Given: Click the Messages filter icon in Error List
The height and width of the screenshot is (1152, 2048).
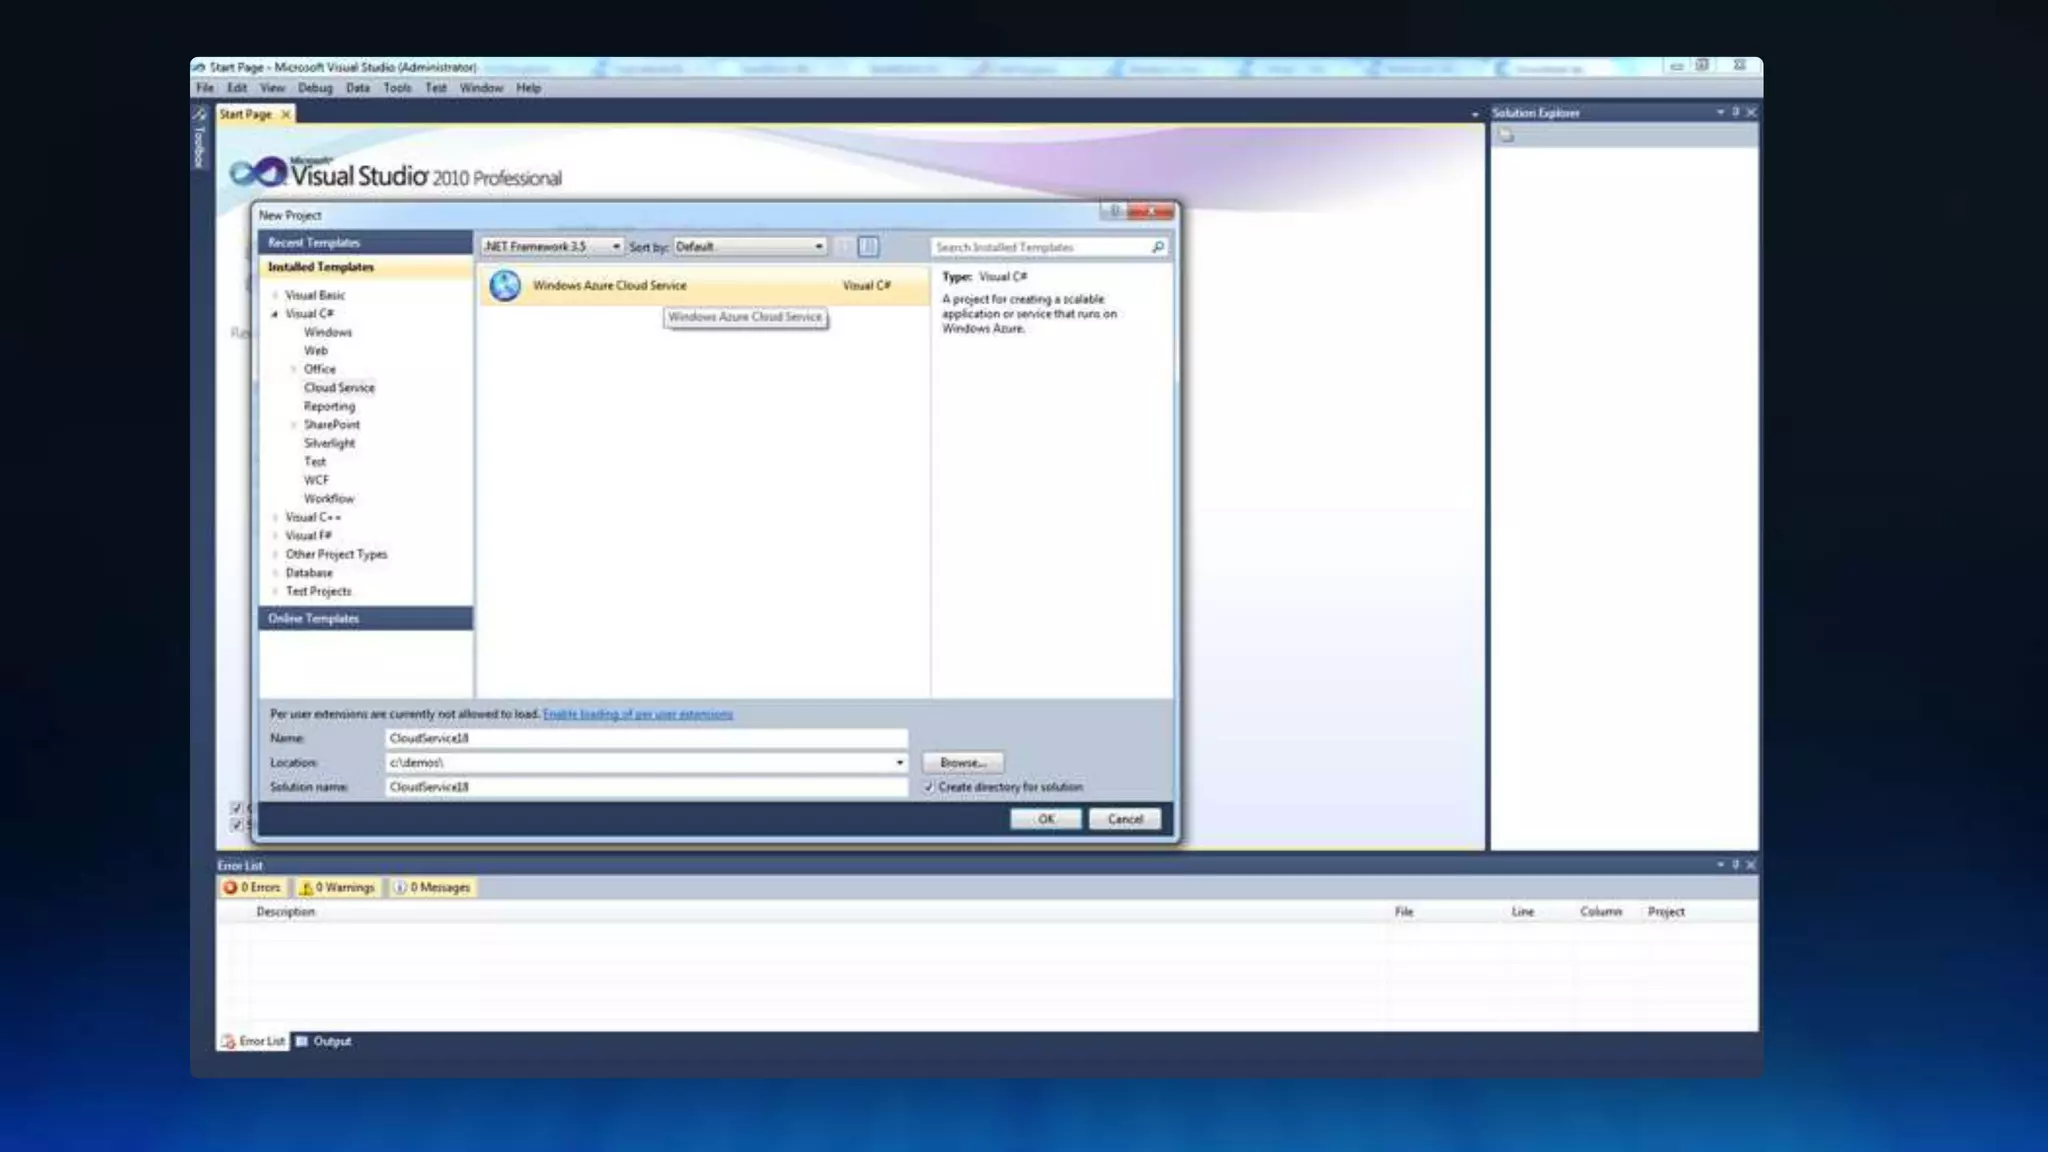Looking at the screenshot, I should (x=400, y=888).
